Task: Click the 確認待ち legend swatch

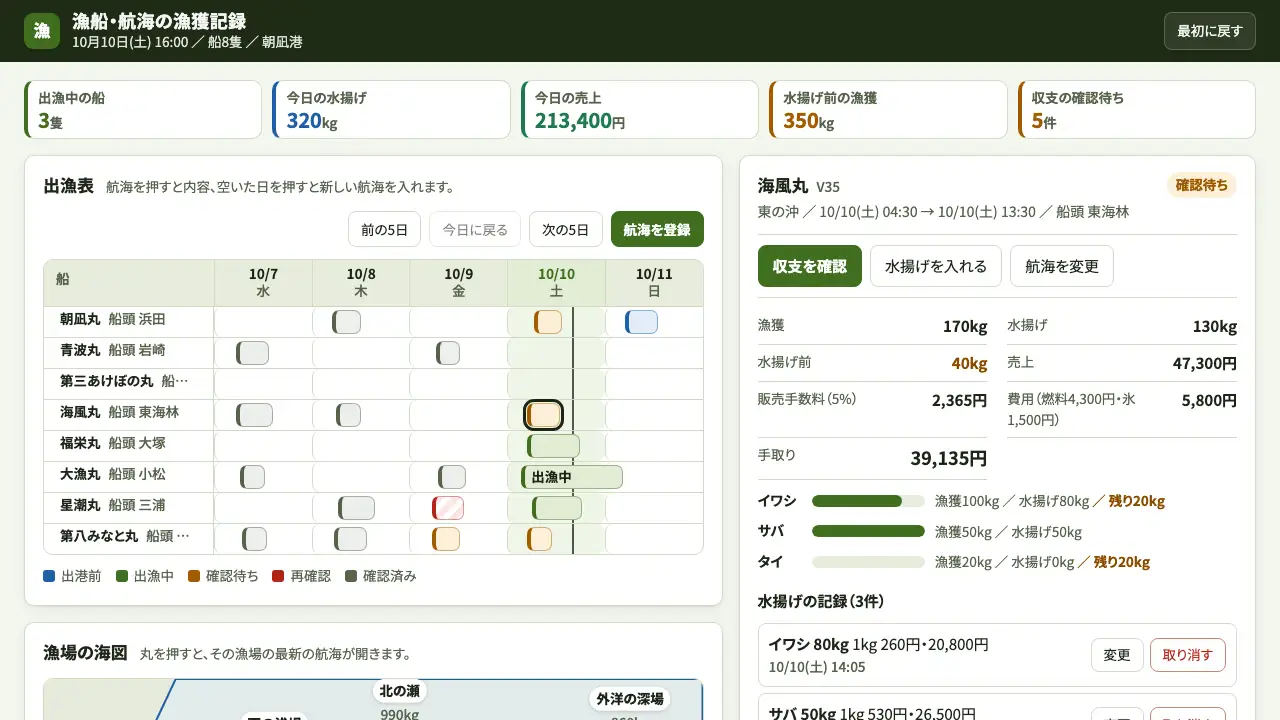Action: (194, 576)
